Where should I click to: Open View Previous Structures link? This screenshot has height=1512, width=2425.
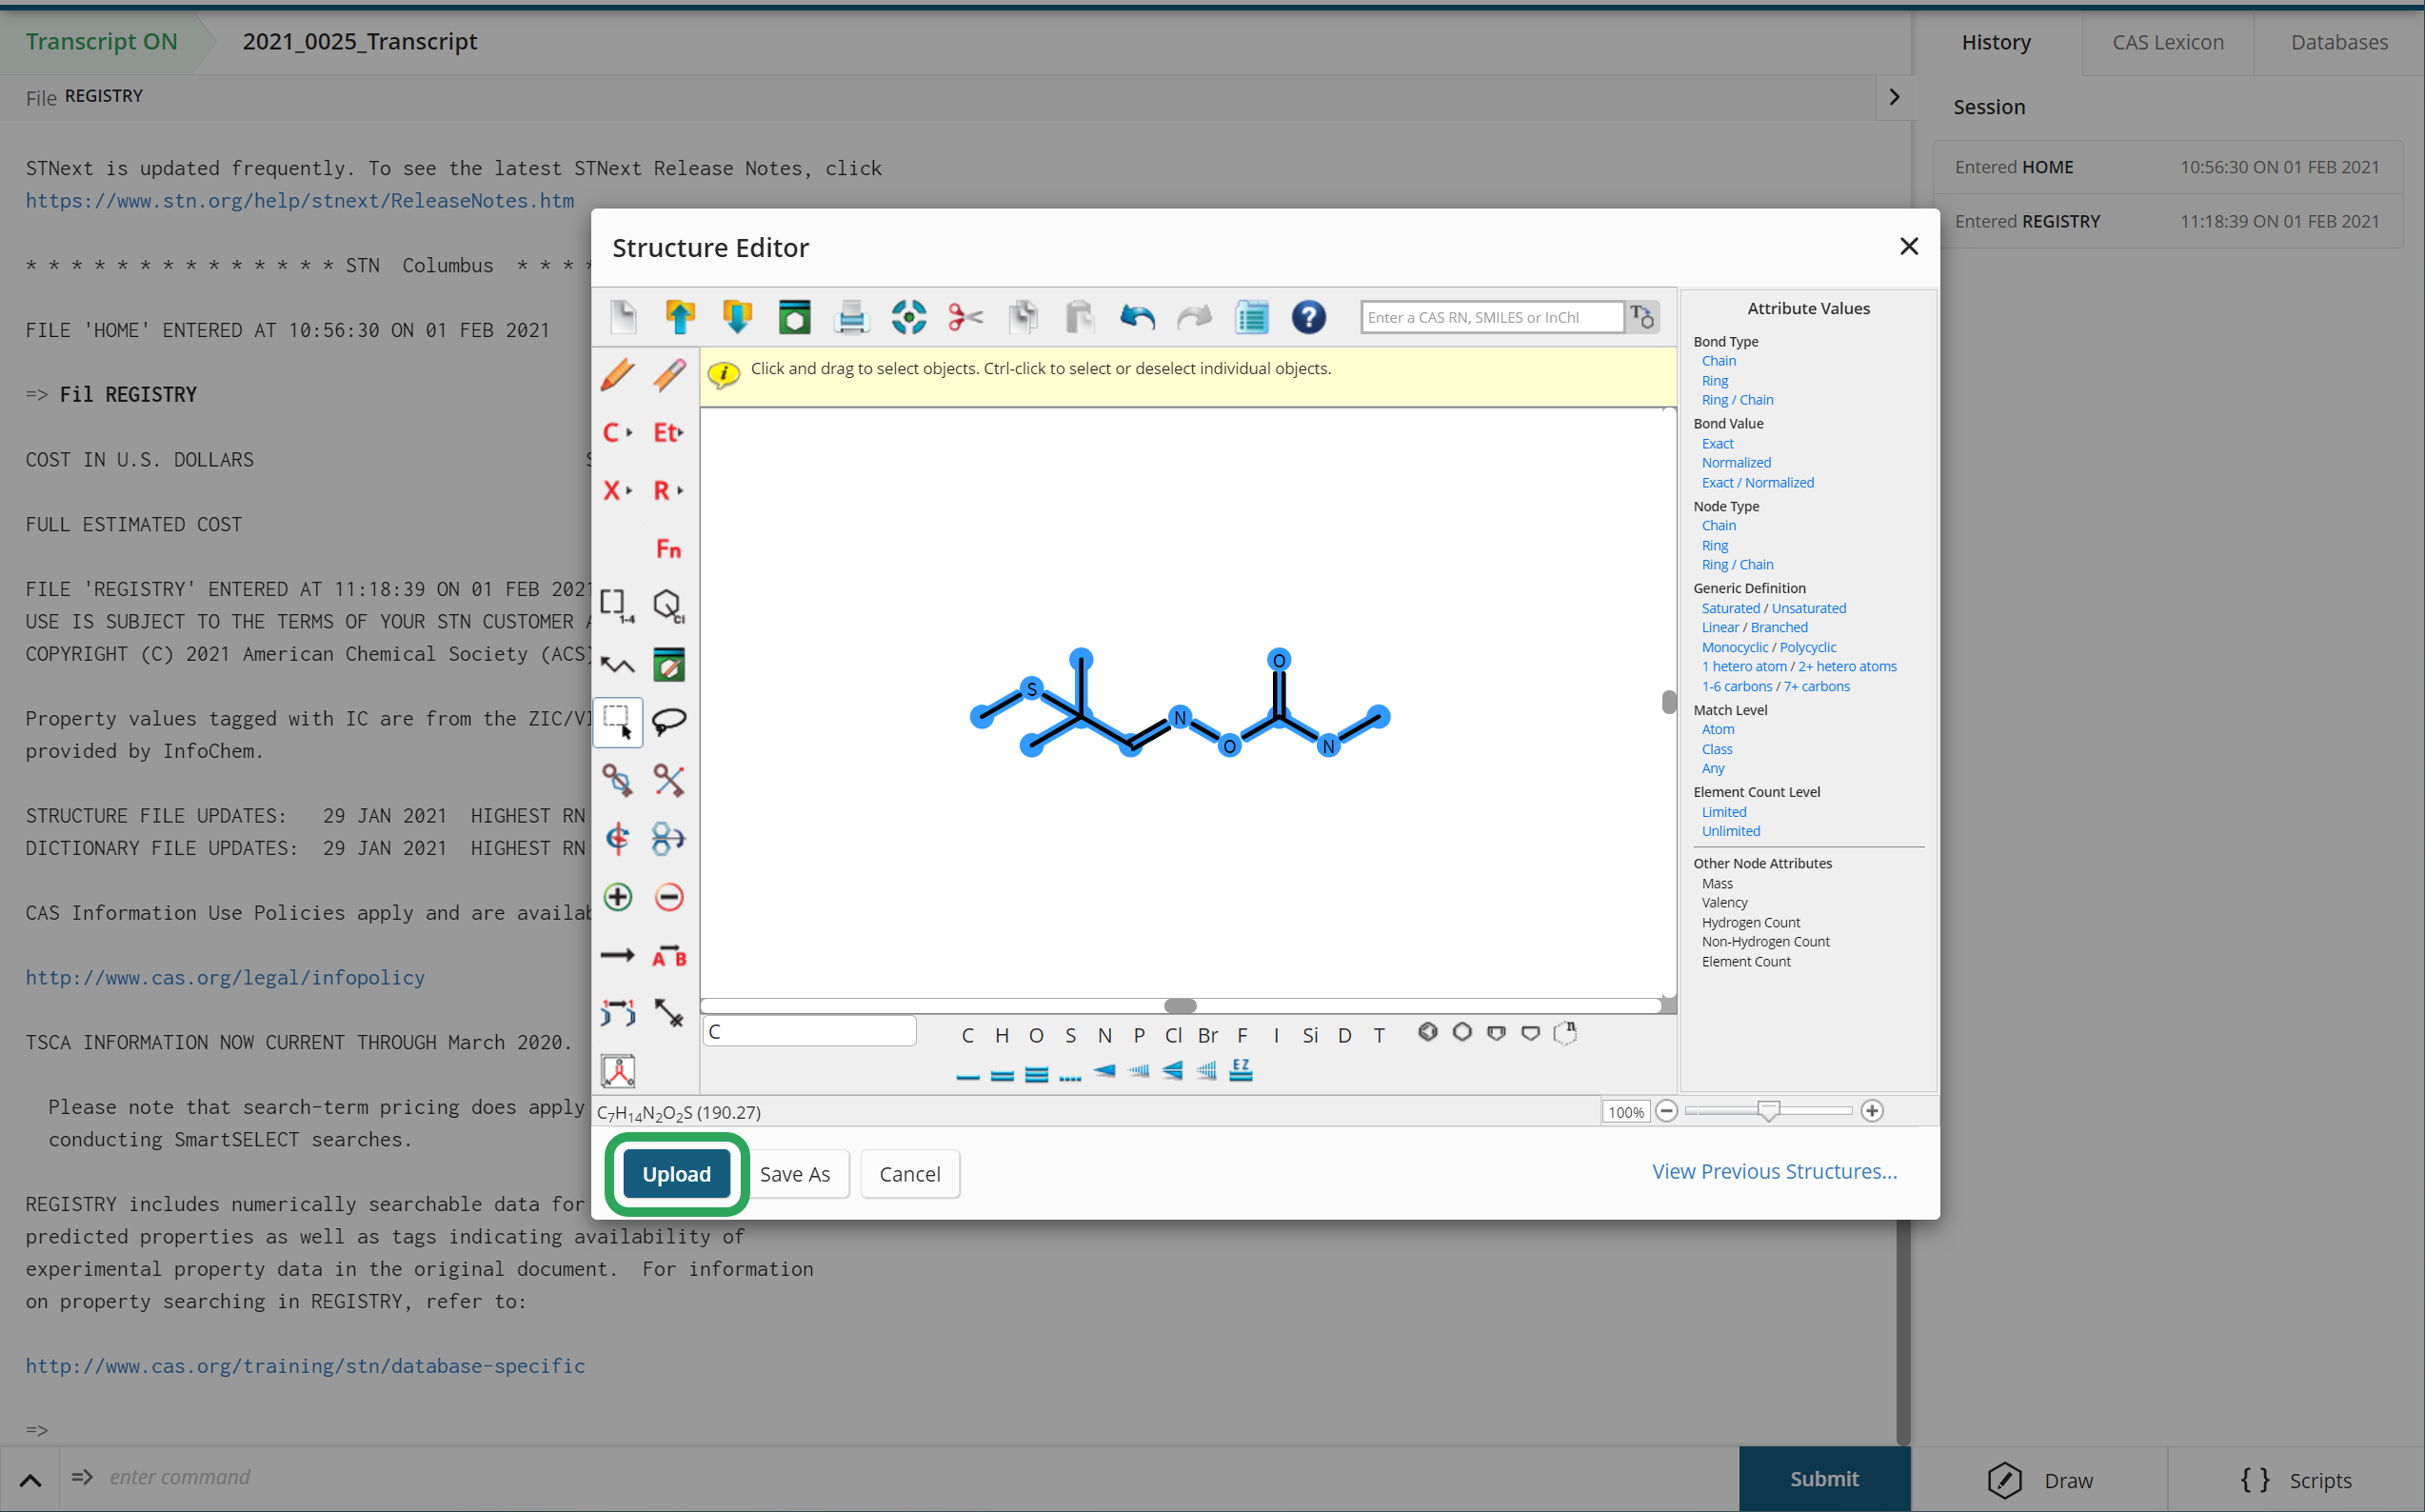[1774, 1171]
